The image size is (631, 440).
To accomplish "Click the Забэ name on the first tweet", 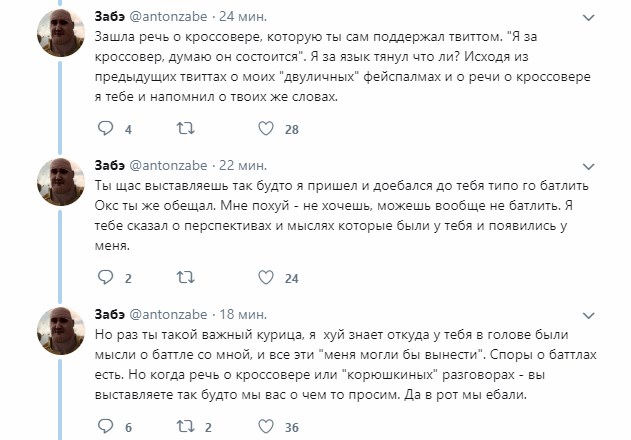I will point(108,15).
